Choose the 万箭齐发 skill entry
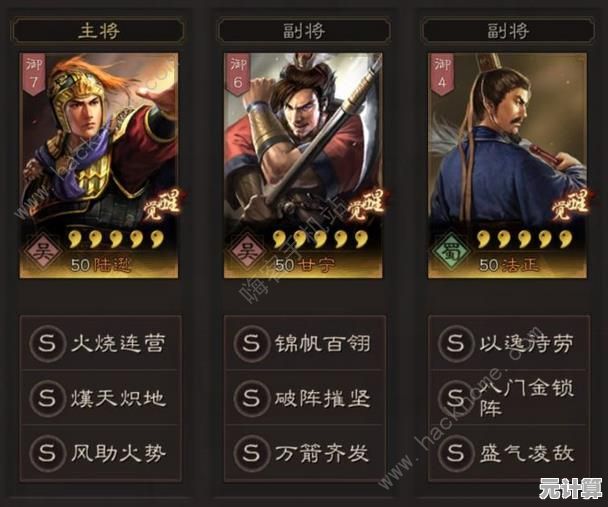Image resolution: width=608 pixels, height=507 pixels. [x=305, y=453]
